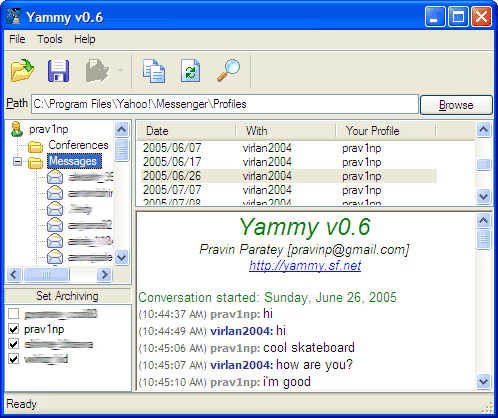Click chat view scroll up arrow
Viewport: 498px width, 418px height.
[x=484, y=220]
